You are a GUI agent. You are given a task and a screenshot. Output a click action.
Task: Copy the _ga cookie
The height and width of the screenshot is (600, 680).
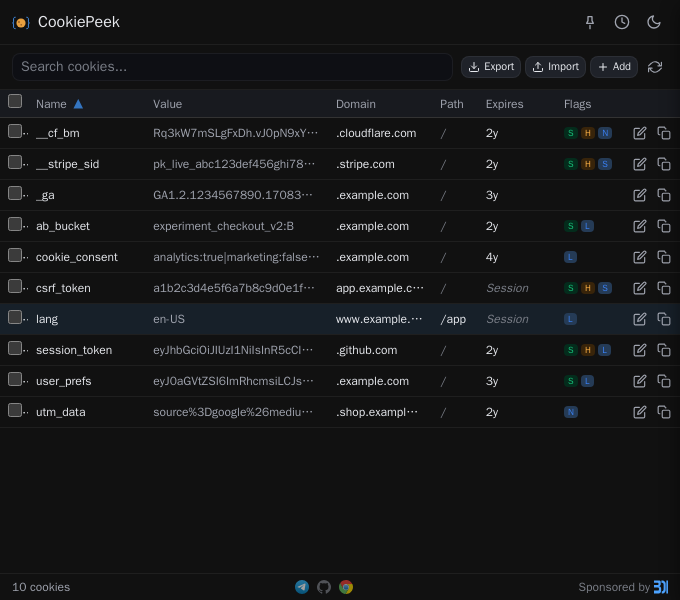pyautogui.click(x=664, y=195)
